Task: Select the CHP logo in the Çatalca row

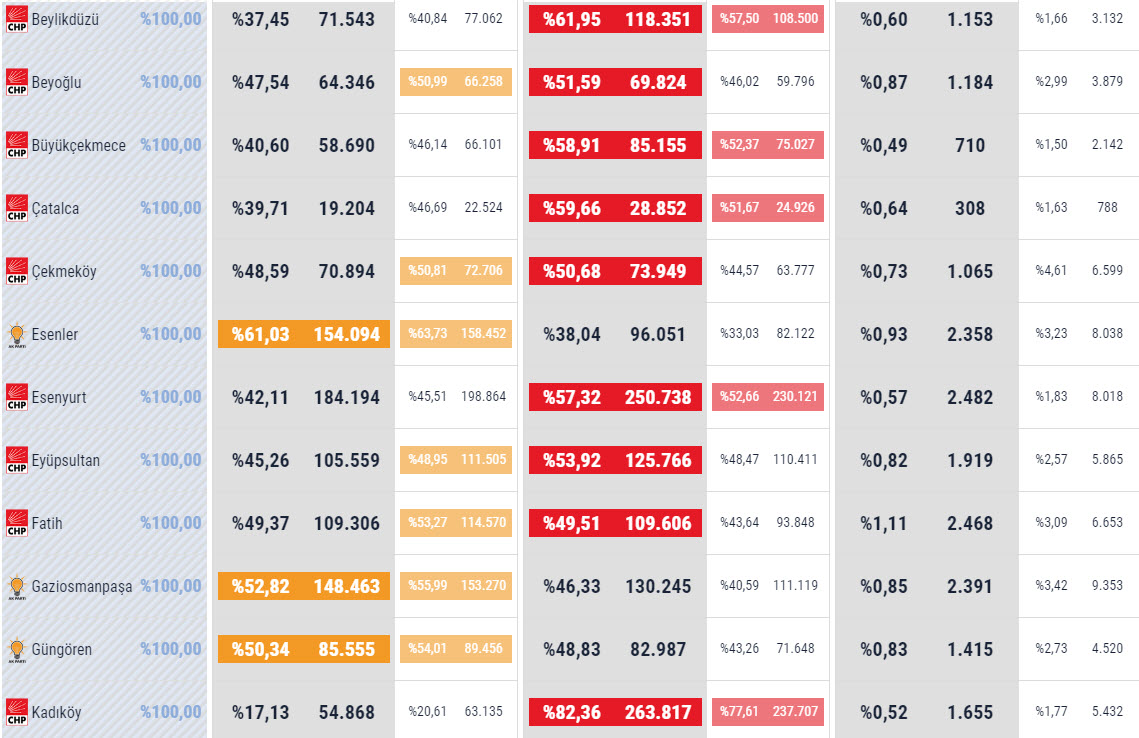Action: pos(17,208)
